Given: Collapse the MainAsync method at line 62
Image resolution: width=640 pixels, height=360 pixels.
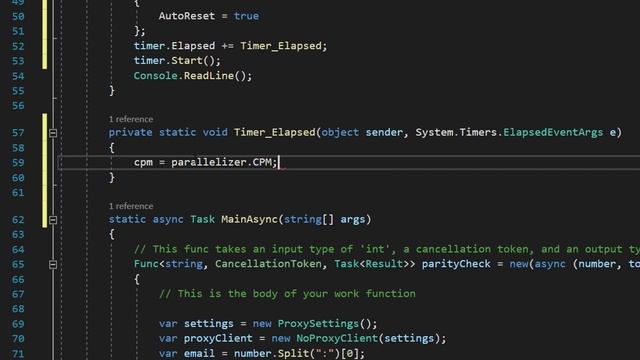Looking at the screenshot, I should tap(53, 220).
